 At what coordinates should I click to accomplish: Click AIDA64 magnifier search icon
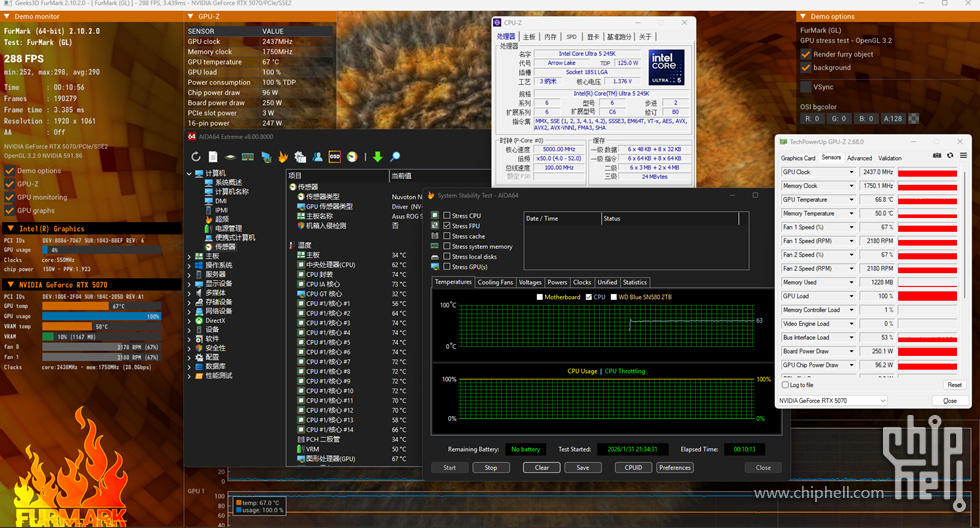395,157
